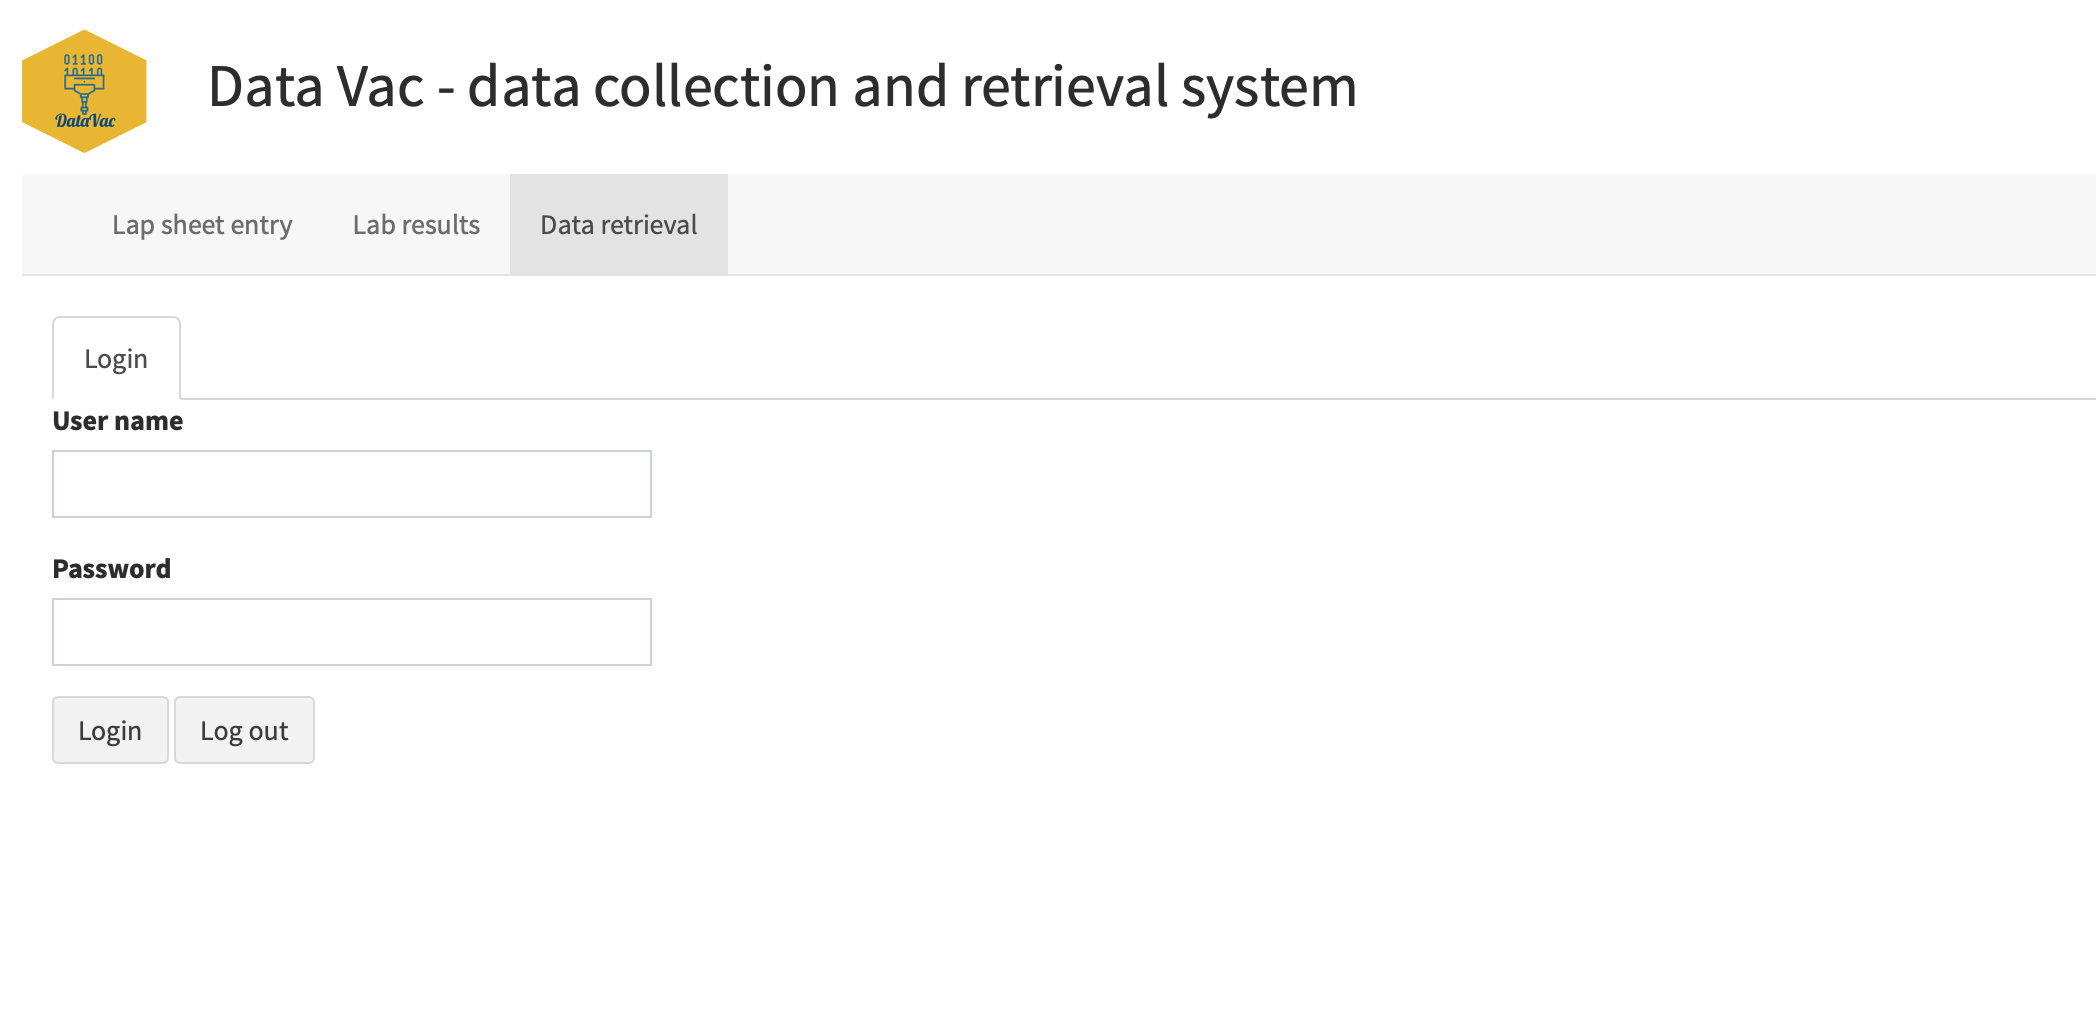Click the binary digits in the logo
The image size is (2096, 1036).
84,65
